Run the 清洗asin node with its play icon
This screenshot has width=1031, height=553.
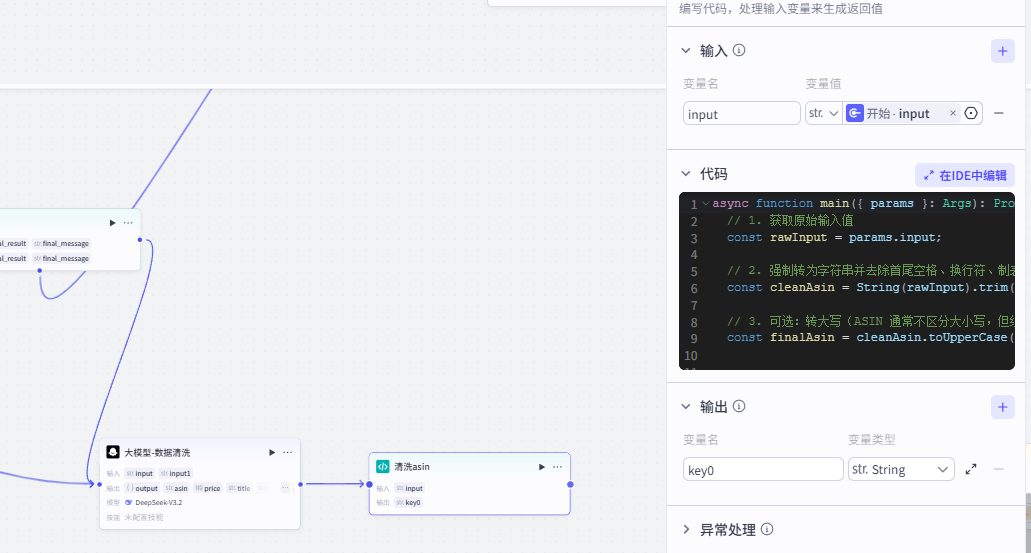coord(542,467)
